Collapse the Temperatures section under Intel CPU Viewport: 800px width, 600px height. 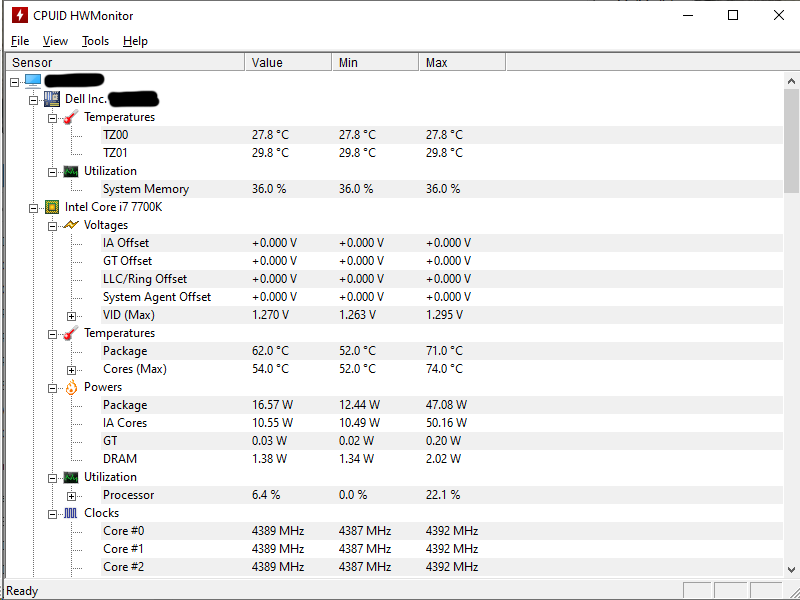[x=52, y=333]
